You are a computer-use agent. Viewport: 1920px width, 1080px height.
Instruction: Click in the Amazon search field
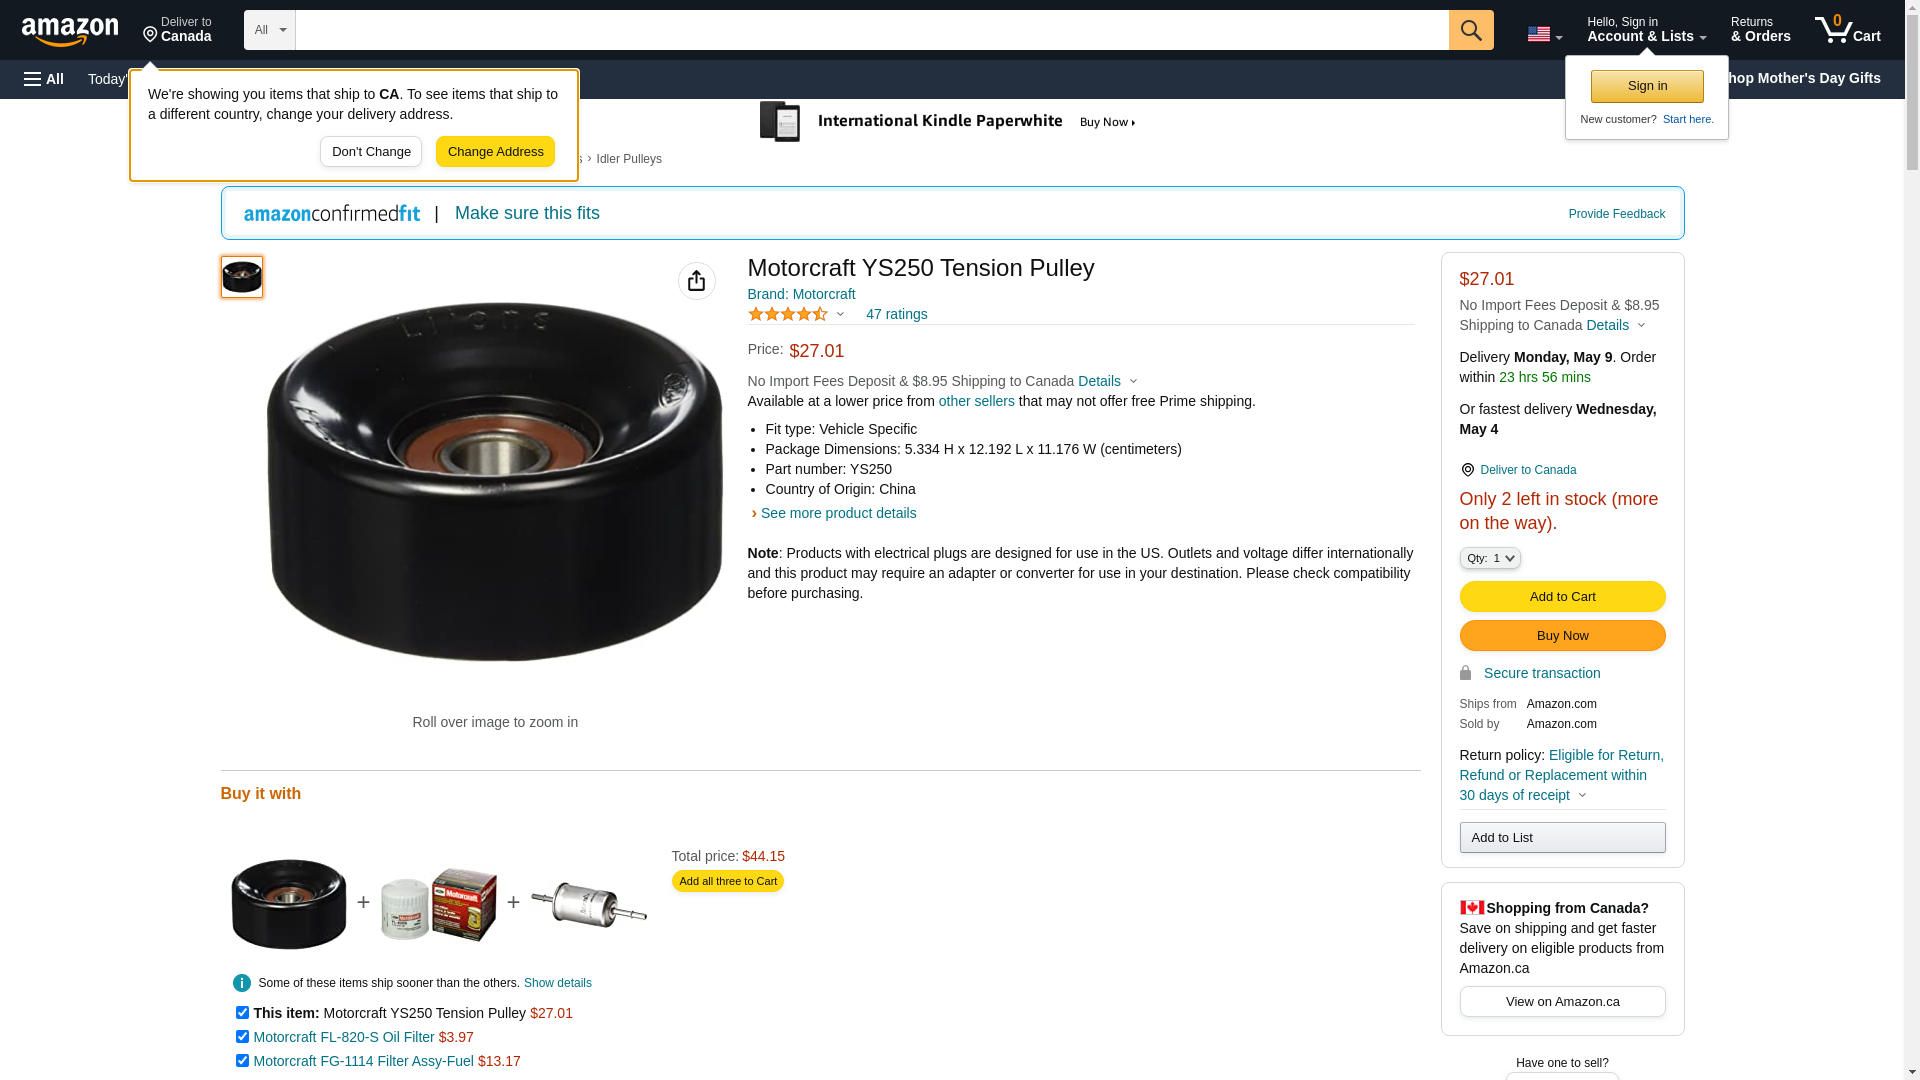tap(871, 30)
